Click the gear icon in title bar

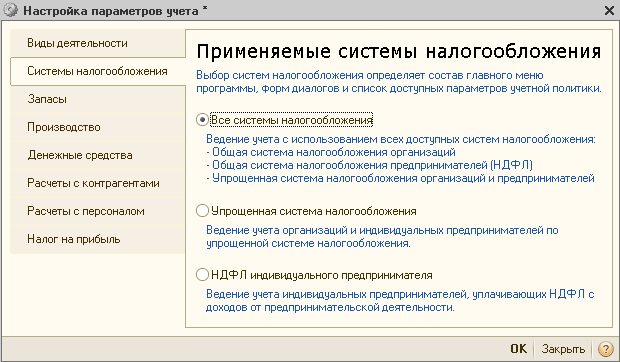click(11, 10)
